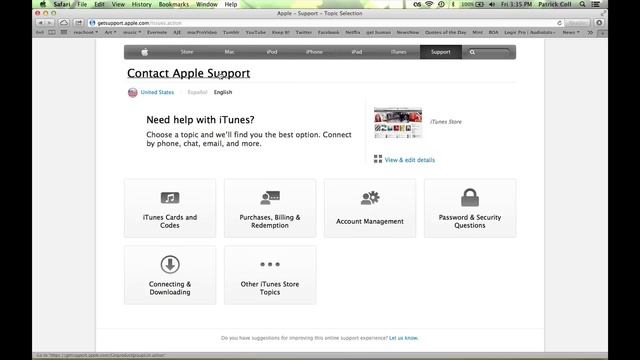This screenshot has height=360, width=640.
Task: Select Connecting & Downloading topic
Action: click(170, 275)
